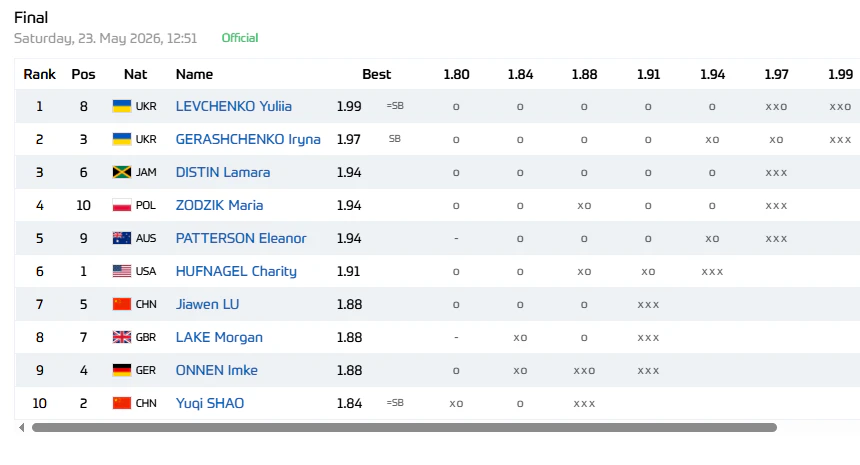Click the Poland flag next to ZODZIK Maria
This screenshot has height=465, width=860.
122,205
